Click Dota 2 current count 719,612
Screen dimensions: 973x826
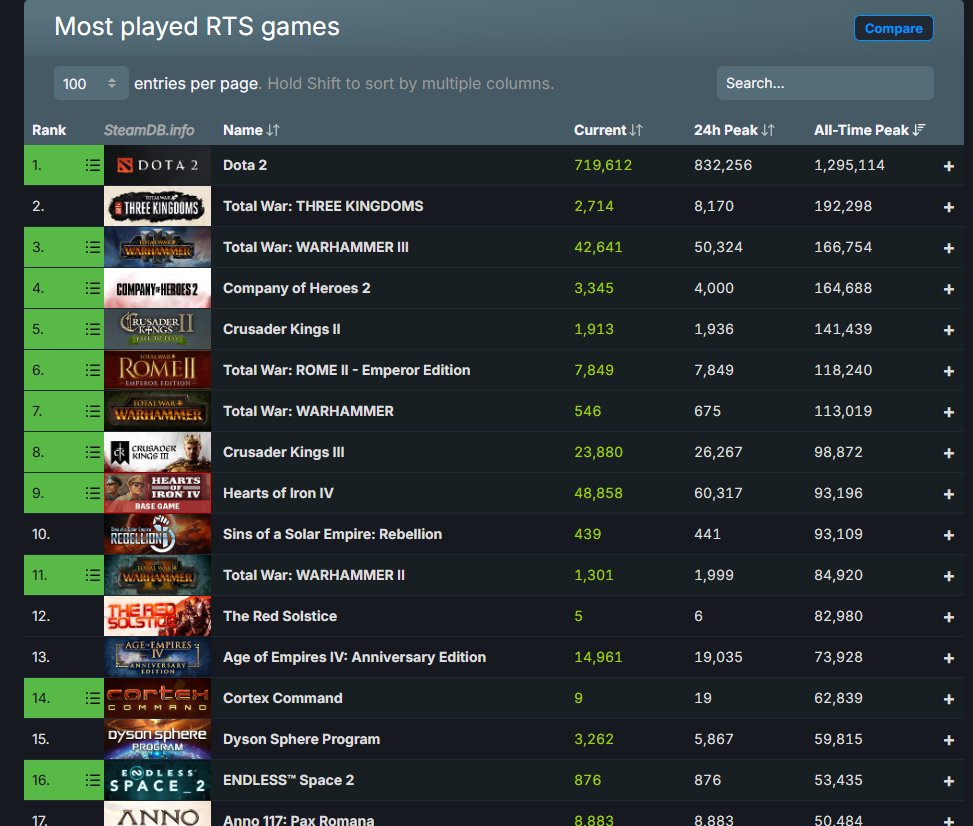[x=603, y=165]
